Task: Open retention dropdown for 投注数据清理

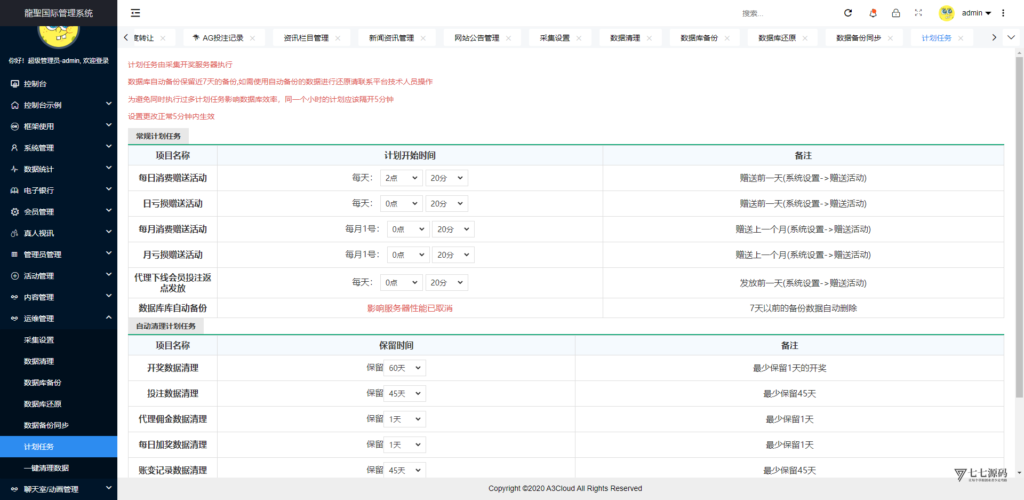Action: click(x=404, y=394)
